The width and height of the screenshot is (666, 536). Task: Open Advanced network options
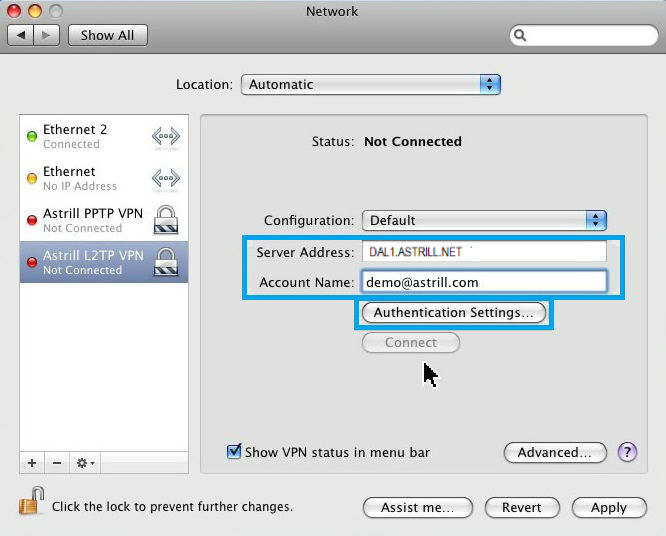[555, 452]
